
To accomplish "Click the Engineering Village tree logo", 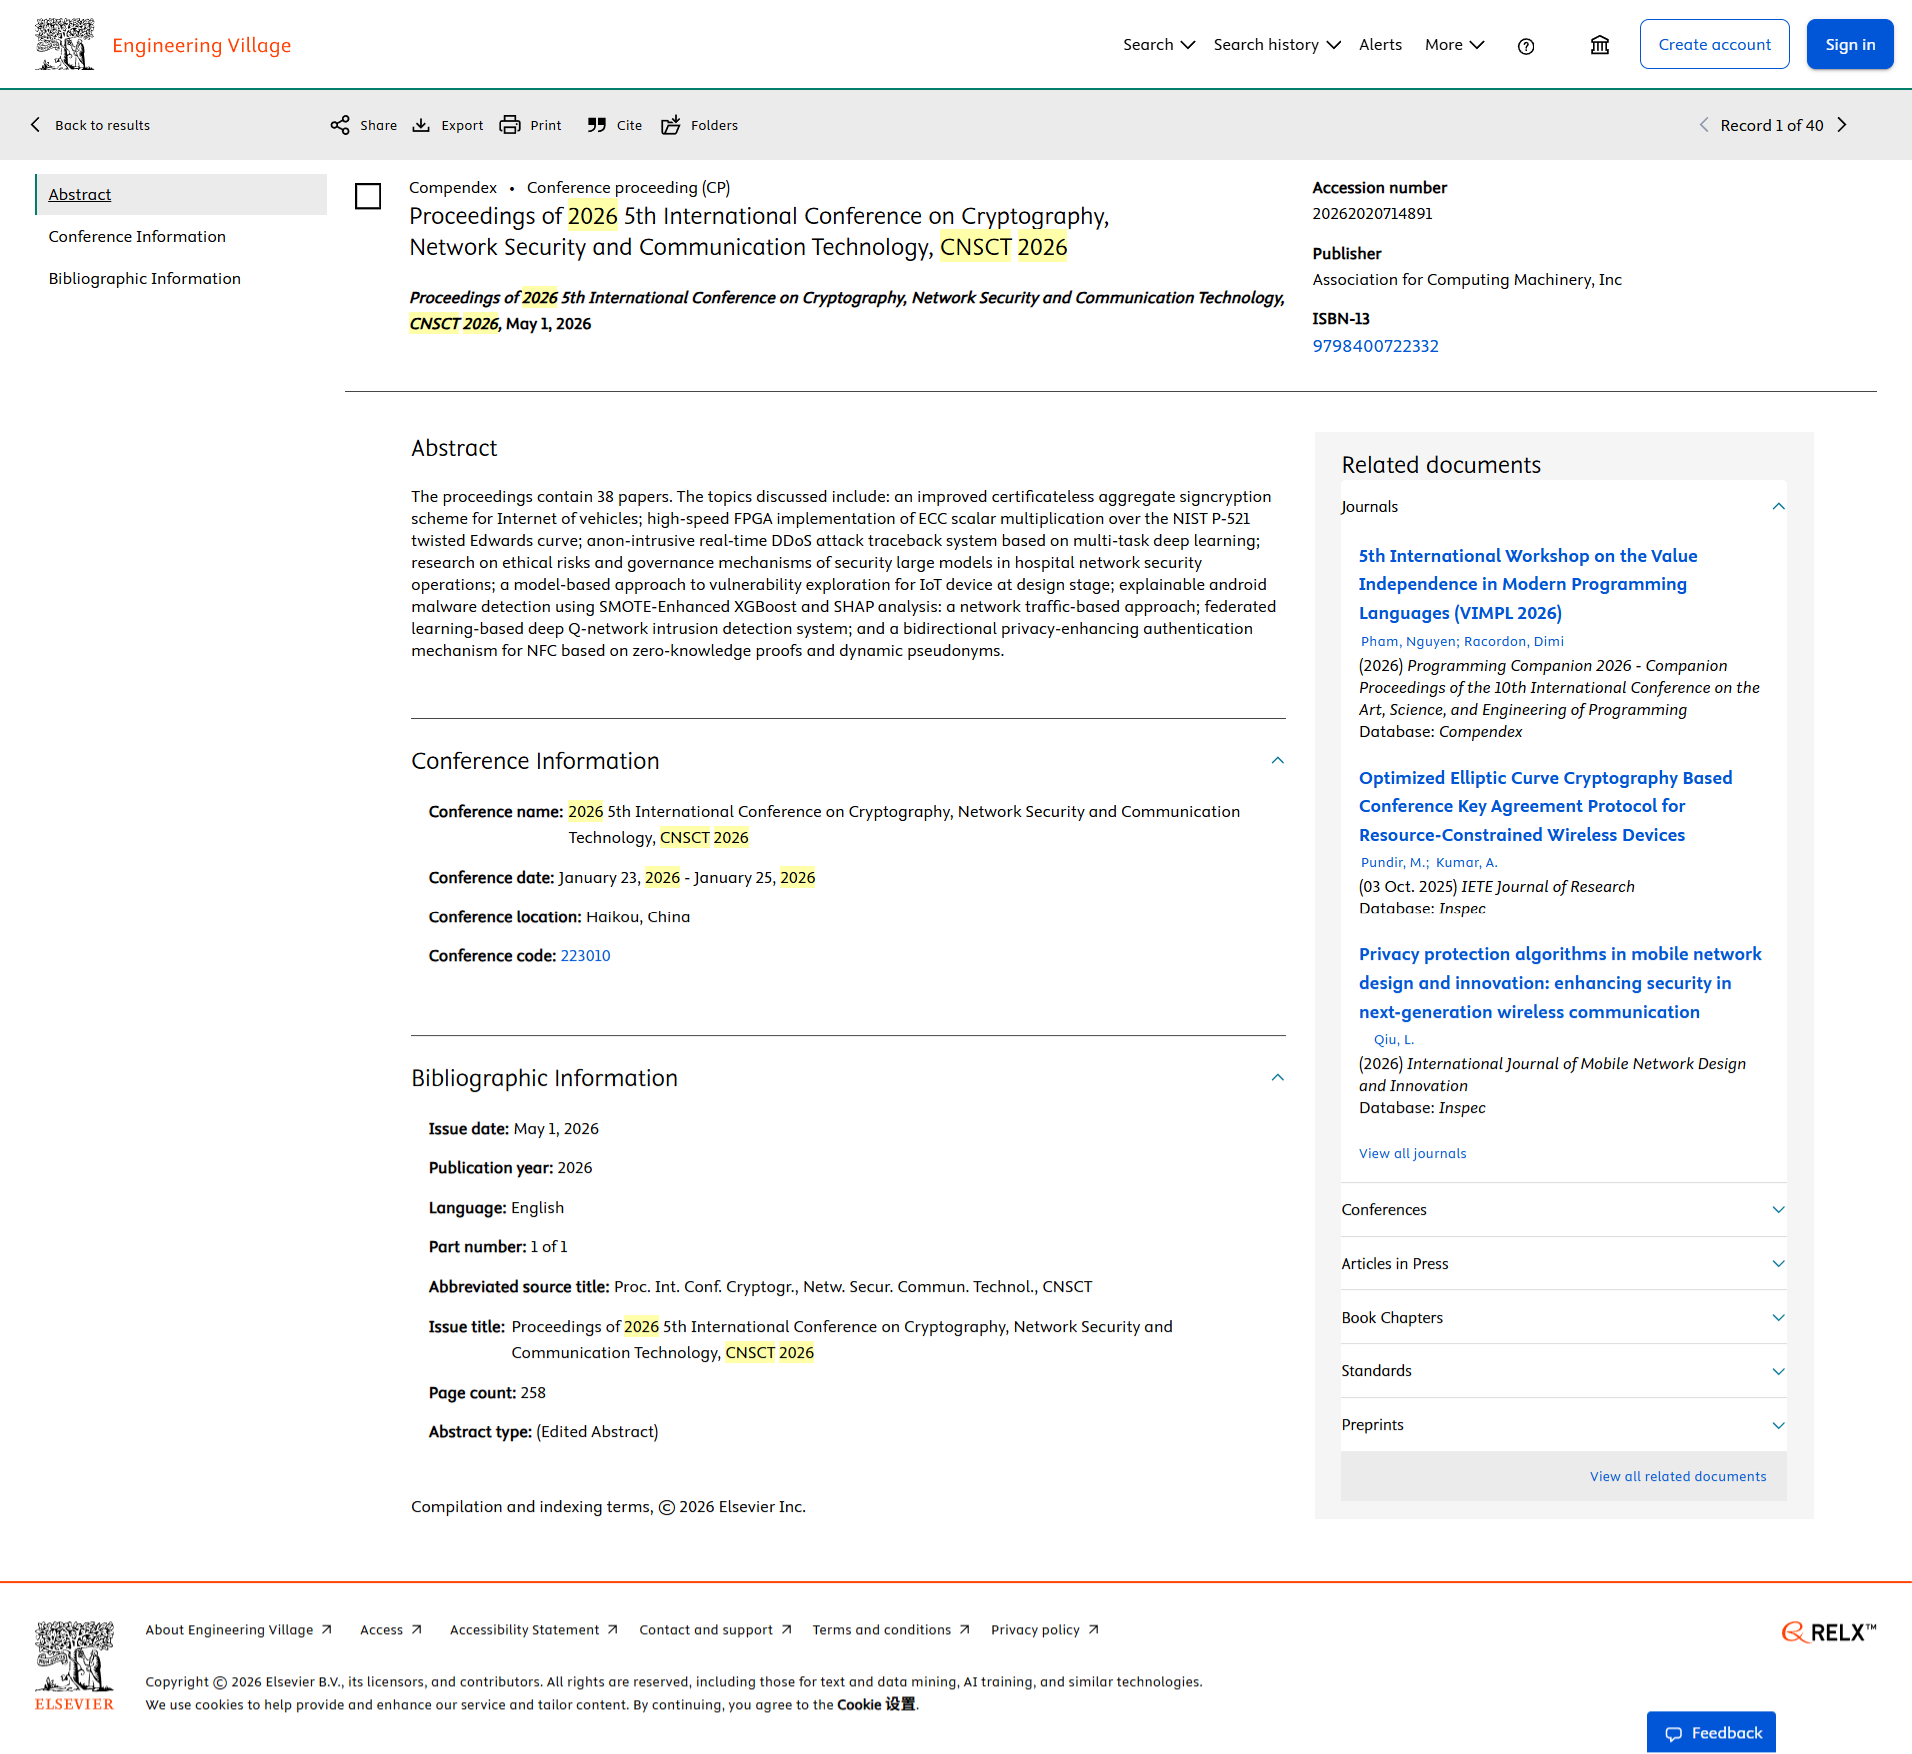I will (65, 44).
